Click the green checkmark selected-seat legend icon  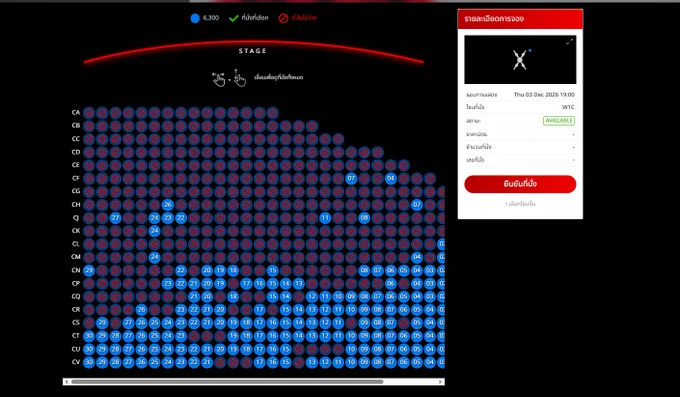233,18
